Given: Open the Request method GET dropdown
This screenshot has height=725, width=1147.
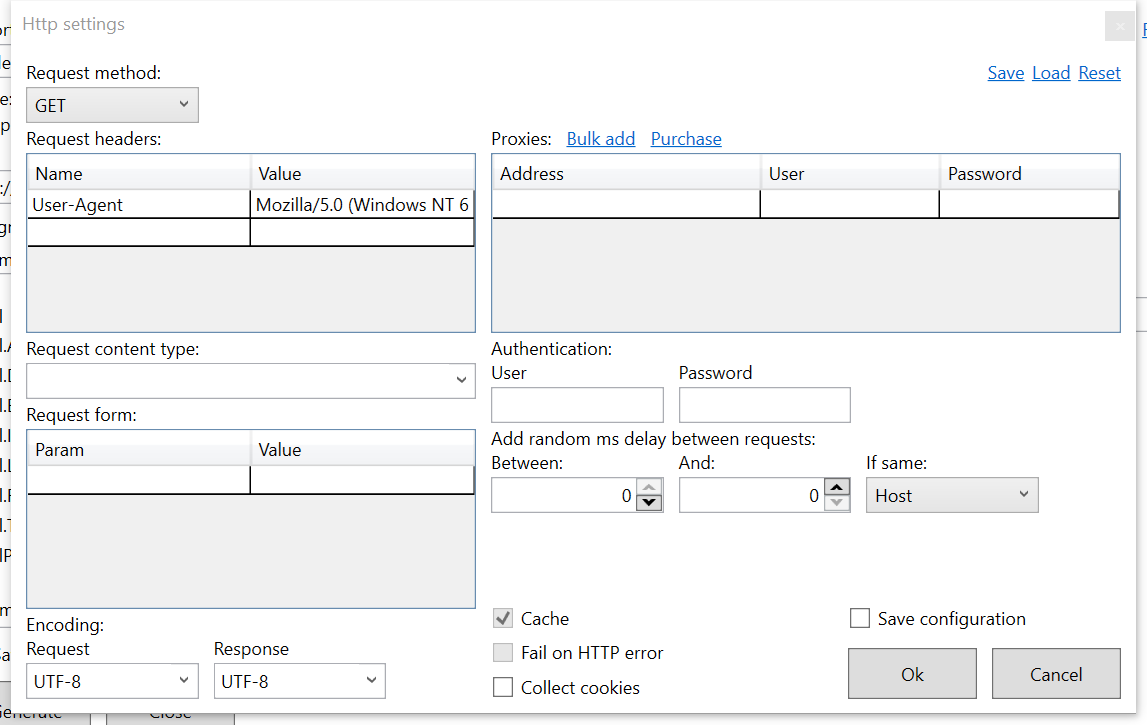Looking at the screenshot, I should click(x=112, y=105).
